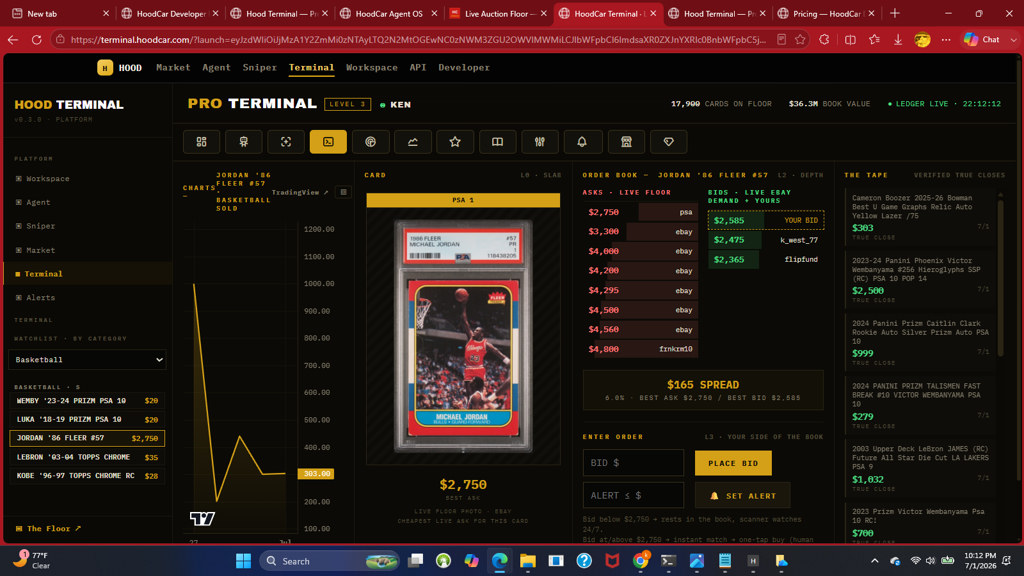The image size is (1024, 576).
Task: Open the TradingView link above chart
Action: [x=300, y=192]
